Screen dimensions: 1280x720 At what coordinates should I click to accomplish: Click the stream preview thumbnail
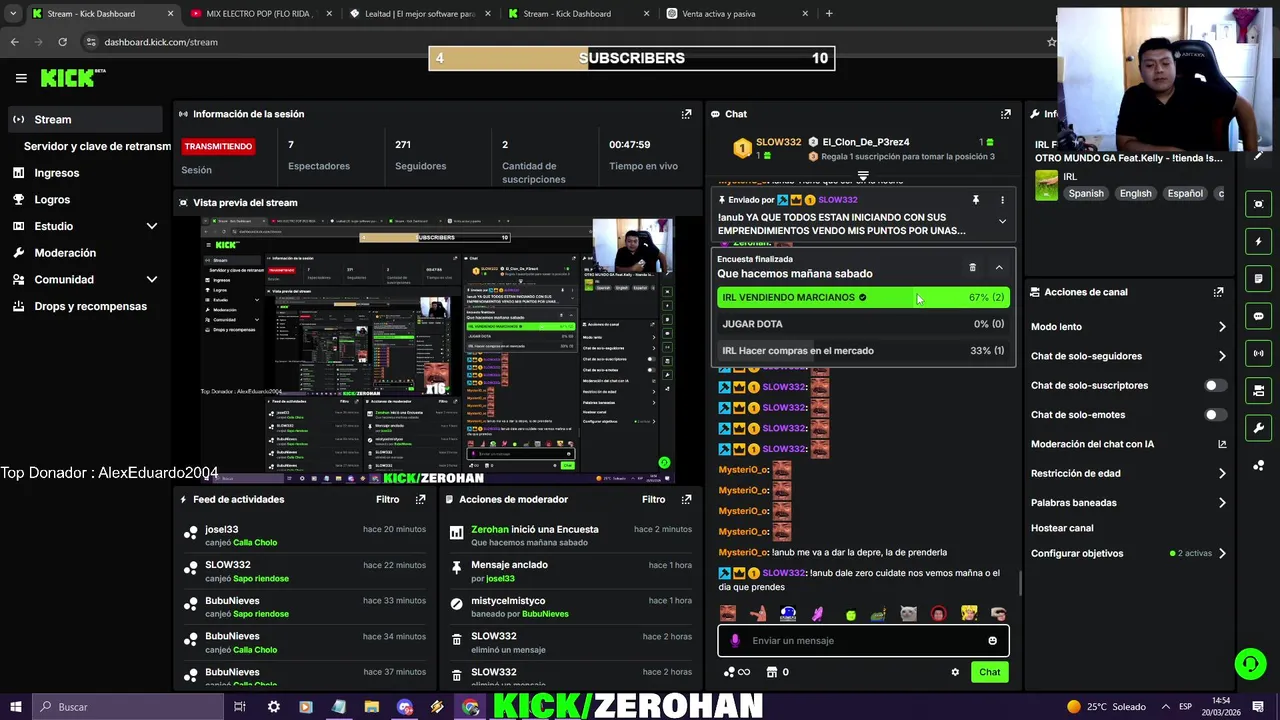tap(438, 350)
